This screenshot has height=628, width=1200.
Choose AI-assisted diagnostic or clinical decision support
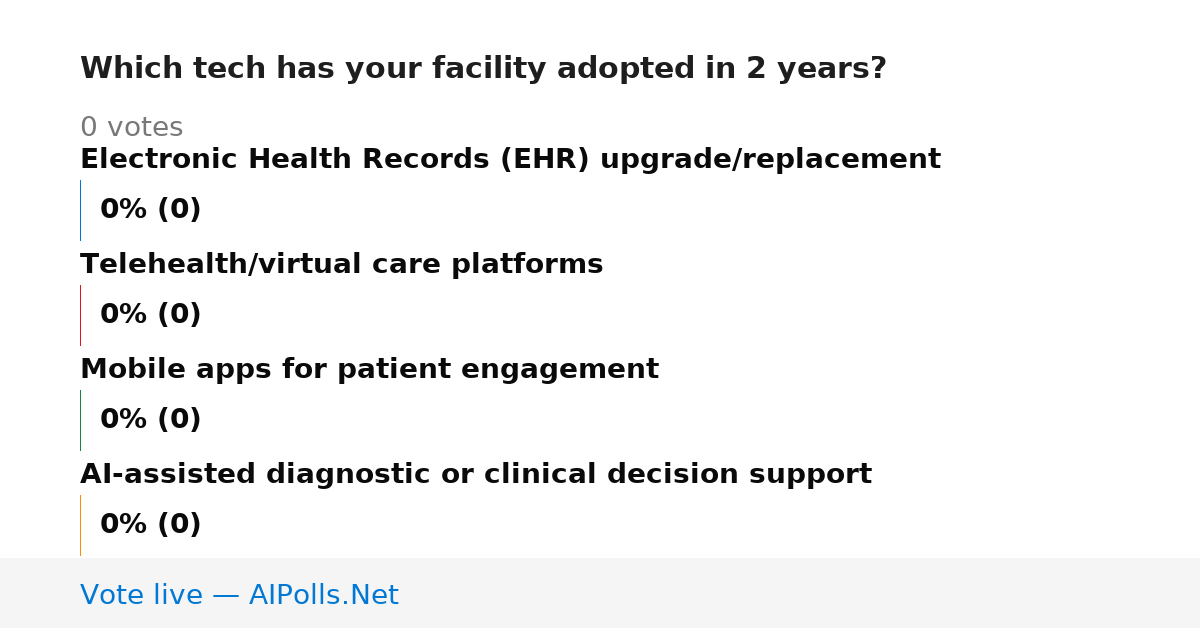click(476, 475)
